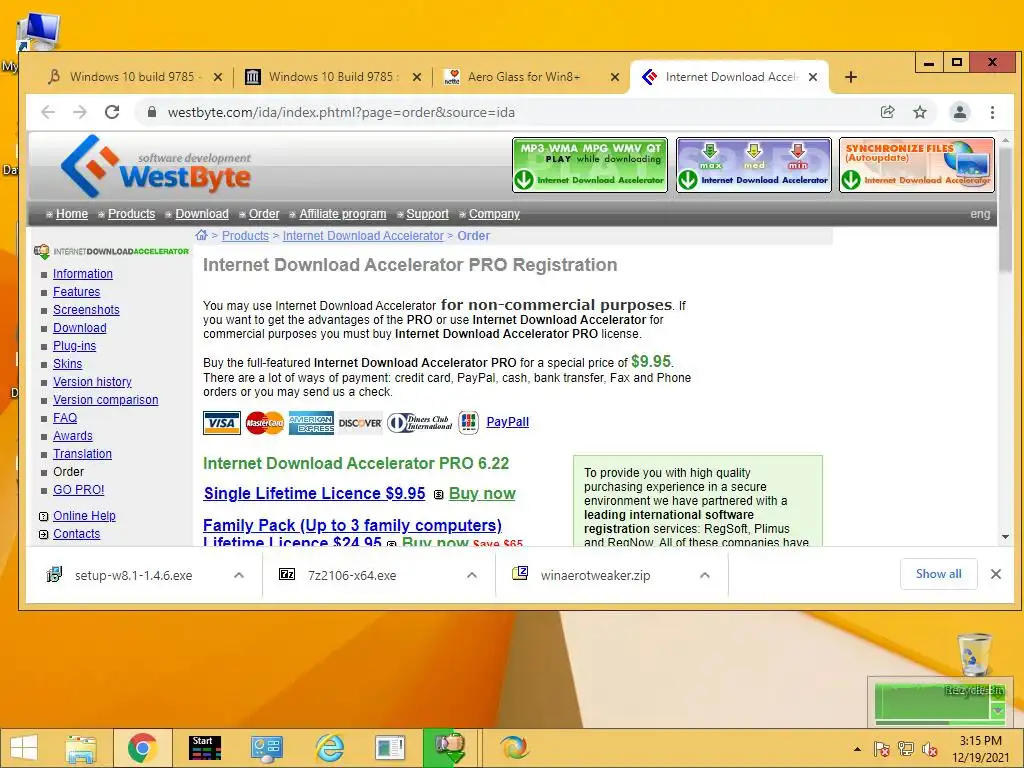Click the WestByte logo

[x=156, y=167]
